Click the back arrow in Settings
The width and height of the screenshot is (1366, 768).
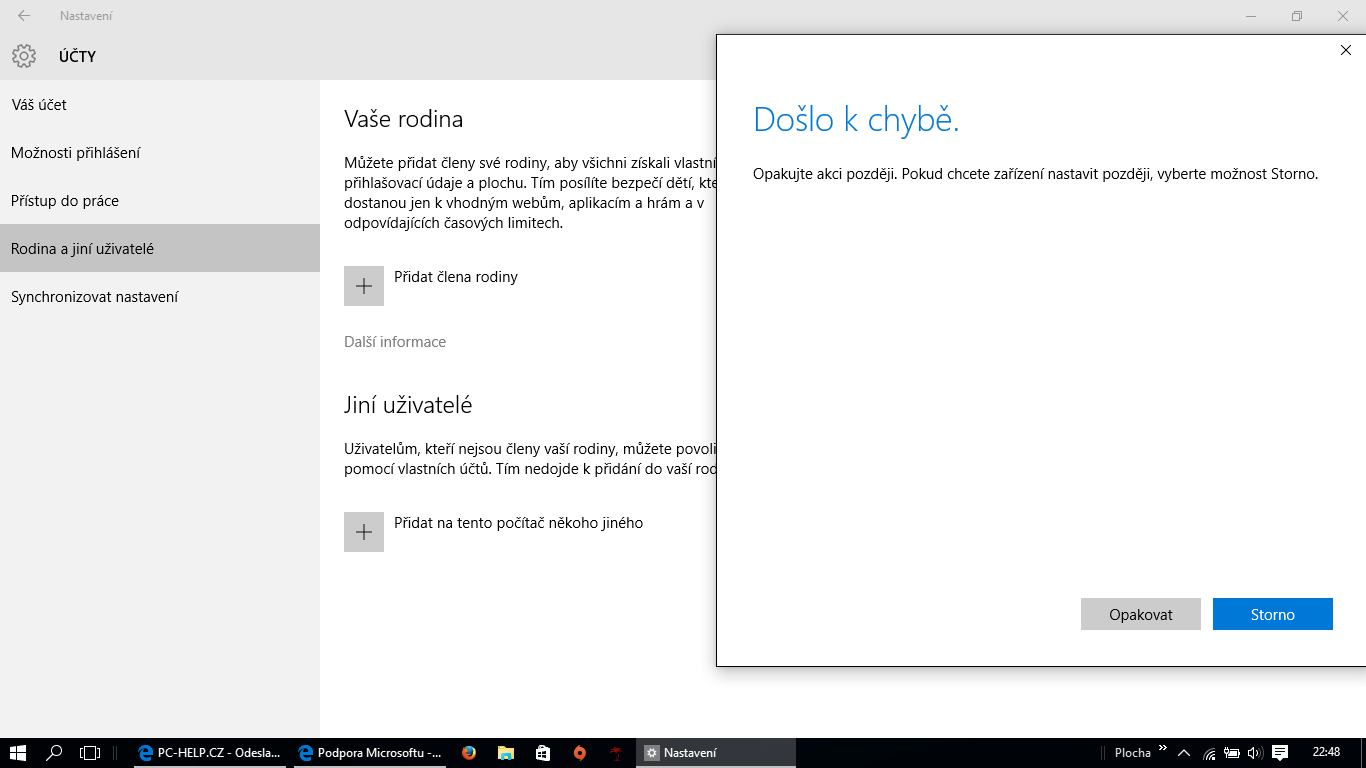[x=24, y=16]
